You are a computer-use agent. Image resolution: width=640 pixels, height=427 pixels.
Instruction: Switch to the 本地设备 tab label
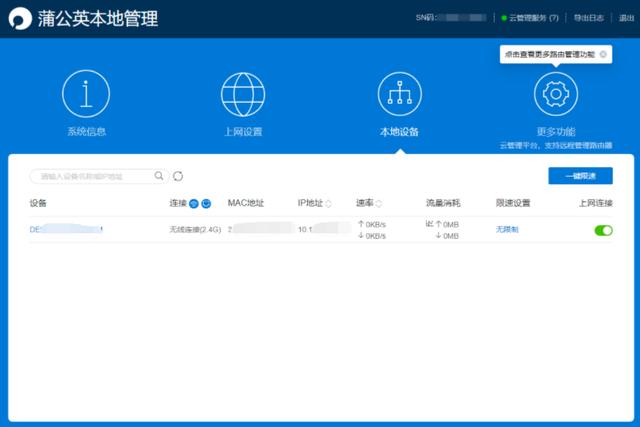[399, 131]
